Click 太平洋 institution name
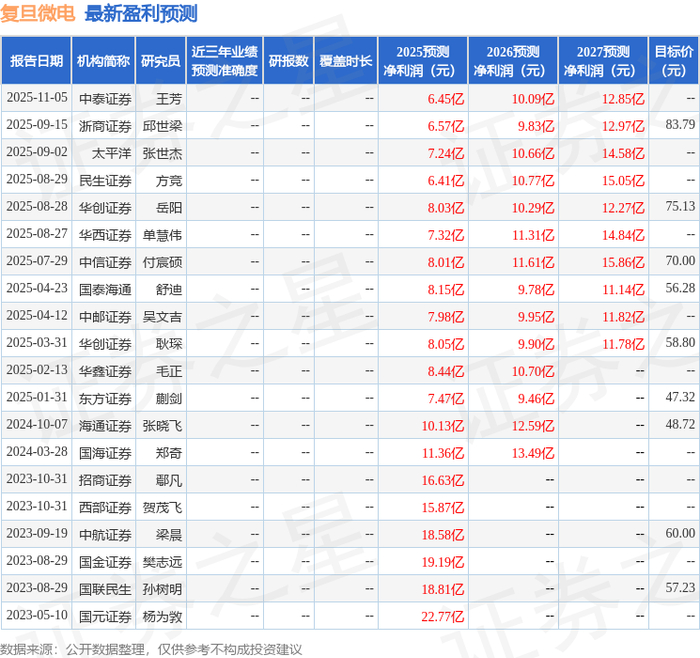 [112, 153]
